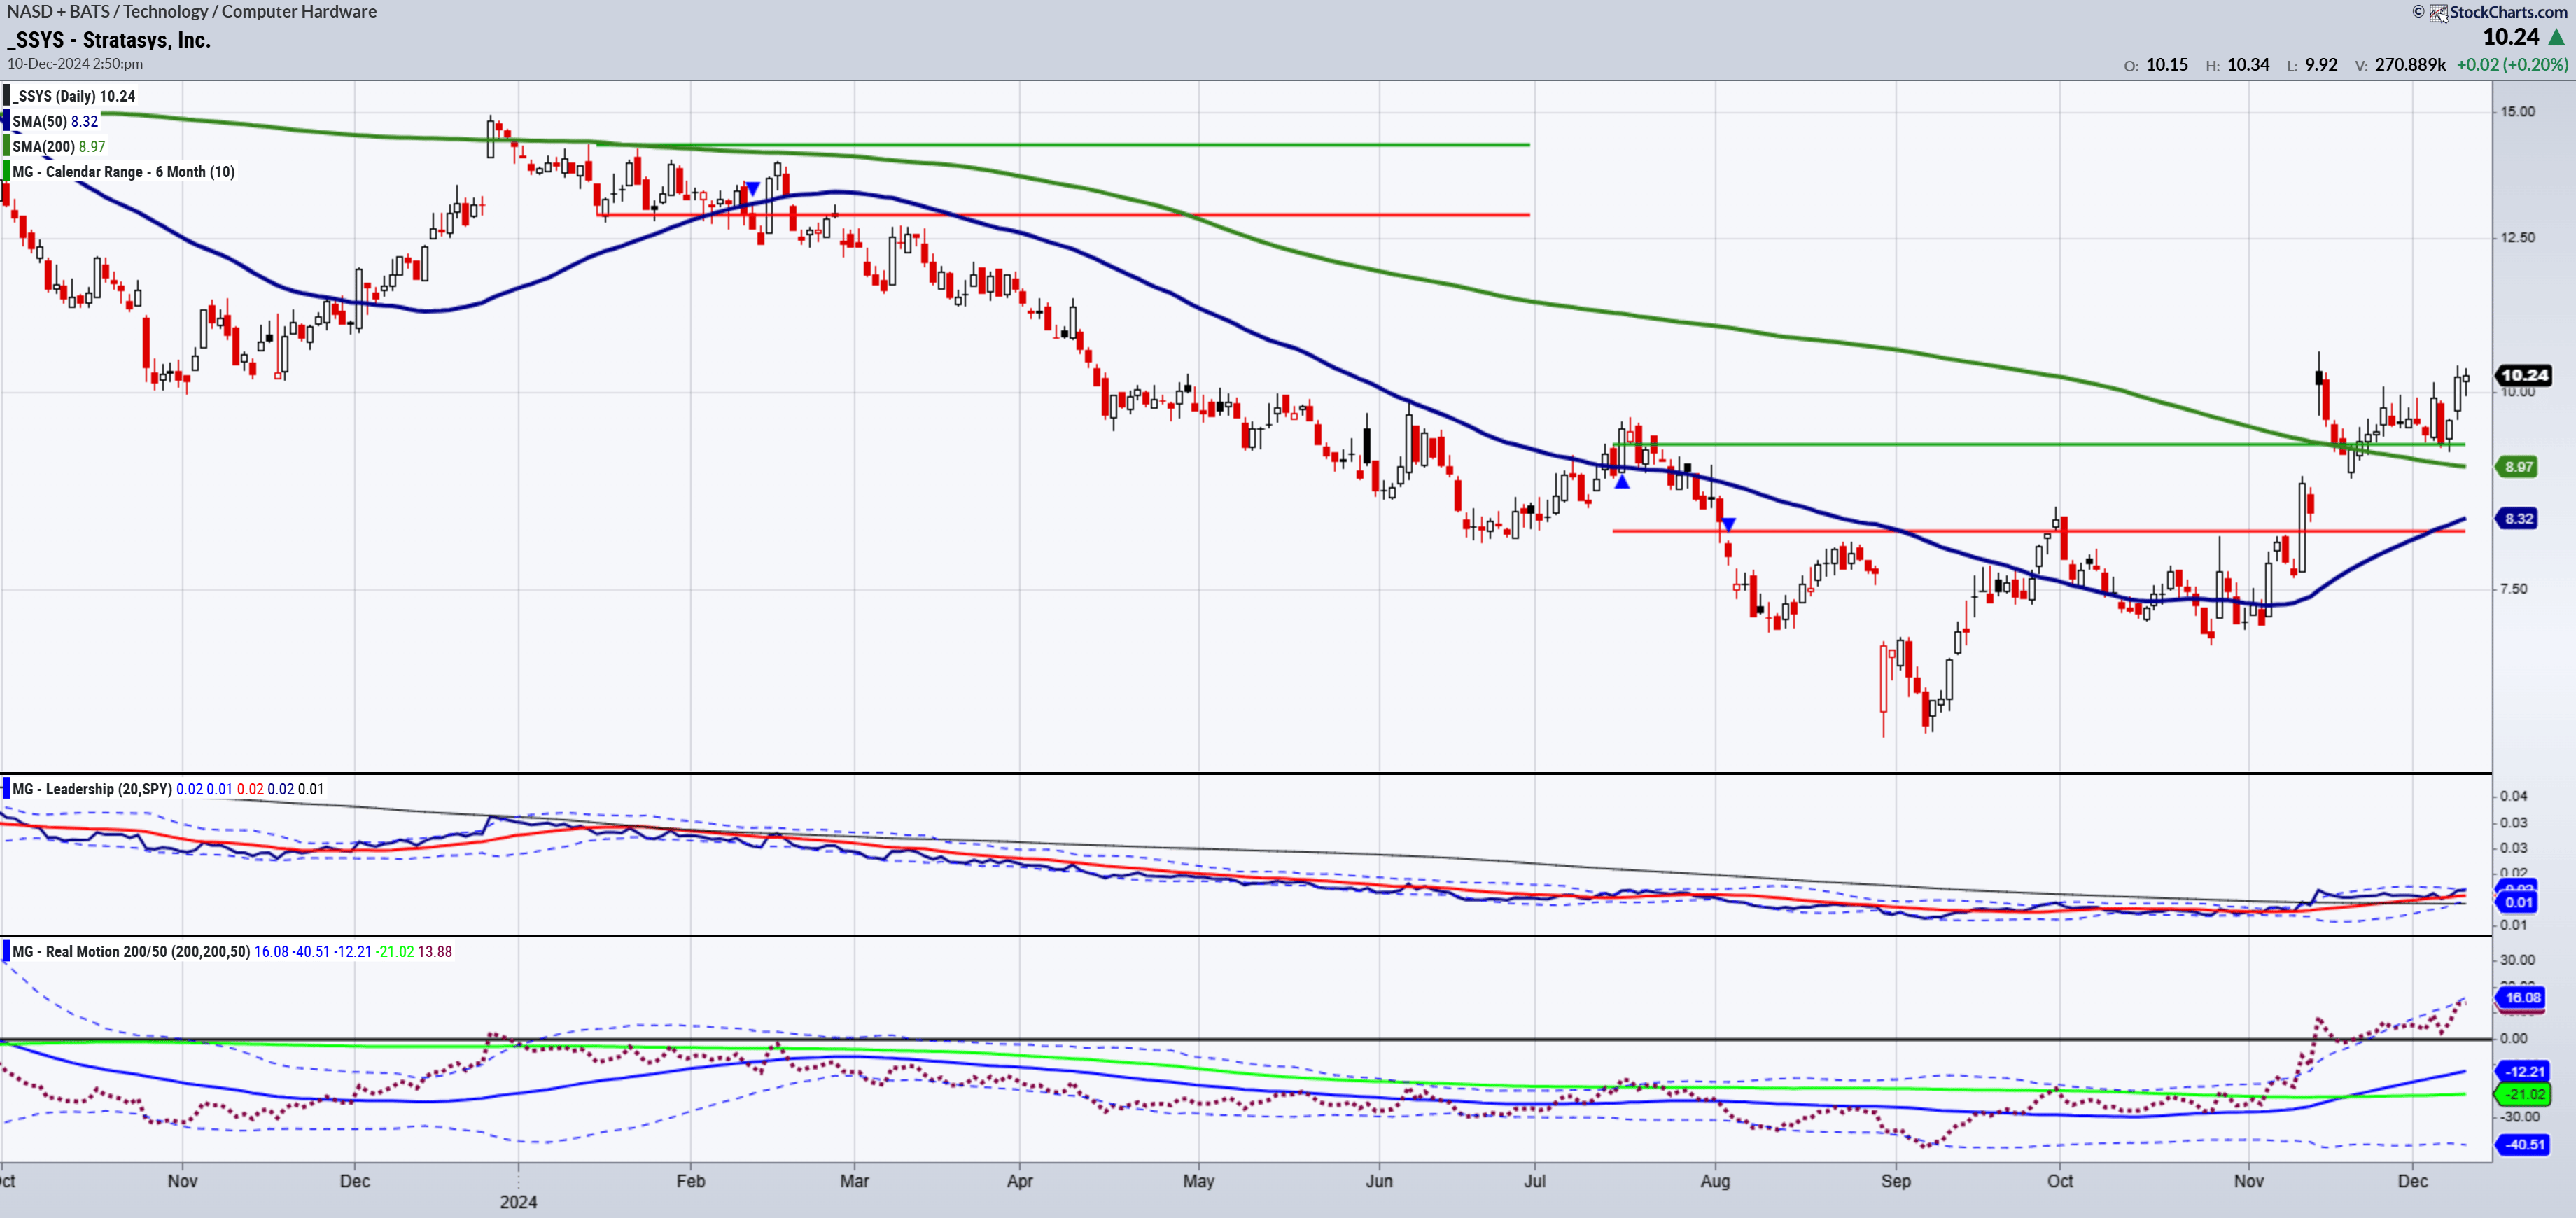Click the 'SMA(50) 8.32' legend label
Screen dimensions: 2576x1218
[x=55, y=121]
